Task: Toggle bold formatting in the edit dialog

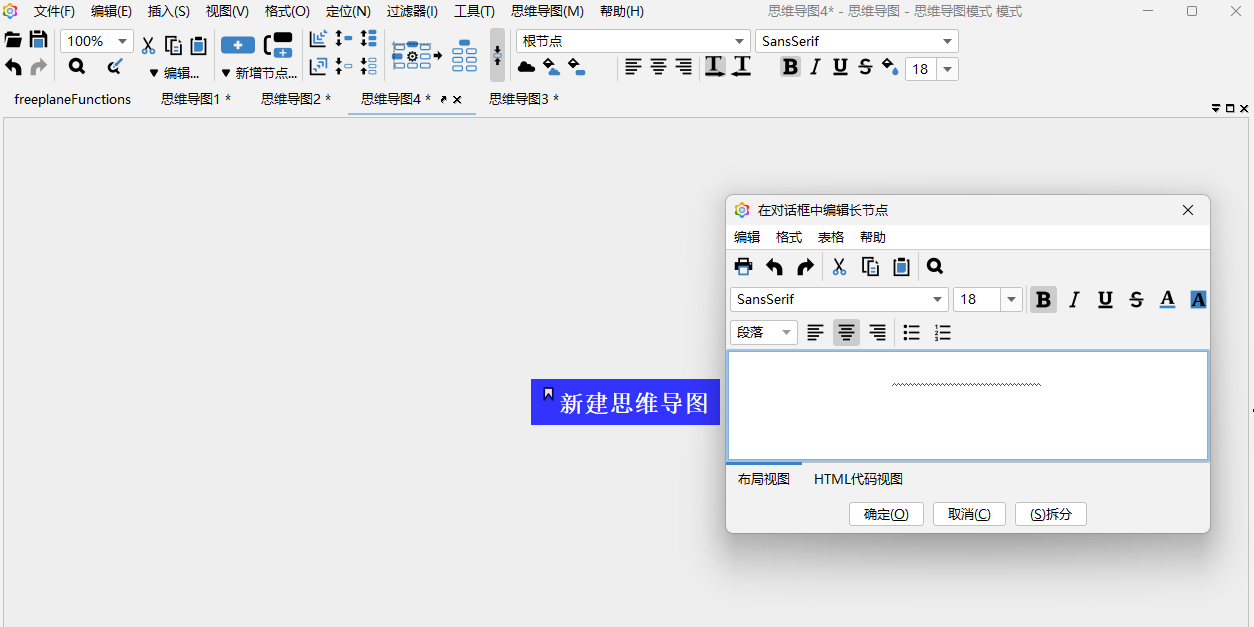Action: (x=1043, y=299)
